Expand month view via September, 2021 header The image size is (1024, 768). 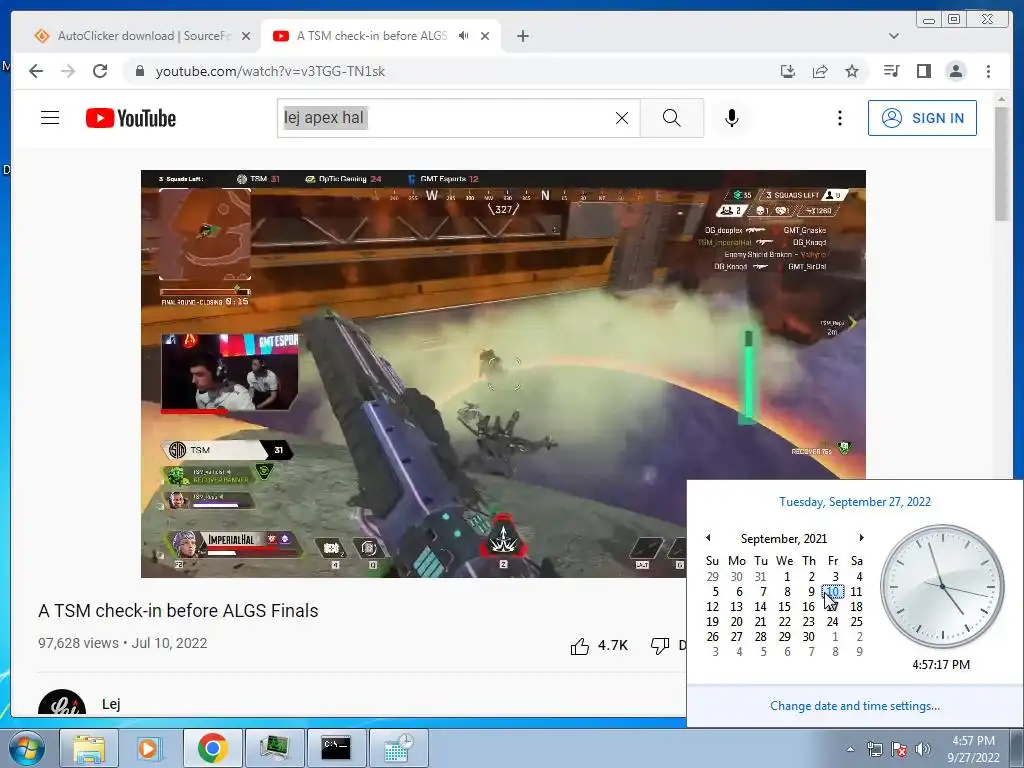pos(784,539)
